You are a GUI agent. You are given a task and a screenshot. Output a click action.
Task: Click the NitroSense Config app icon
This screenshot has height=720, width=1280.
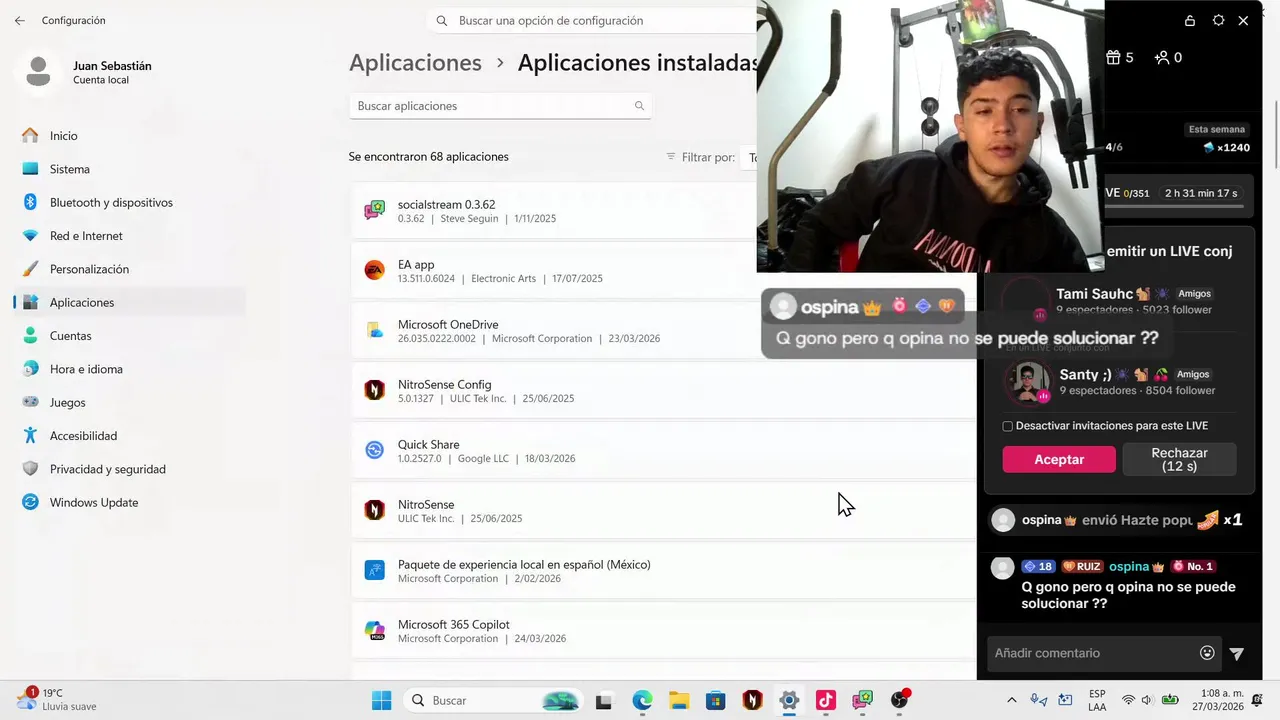[x=375, y=390]
